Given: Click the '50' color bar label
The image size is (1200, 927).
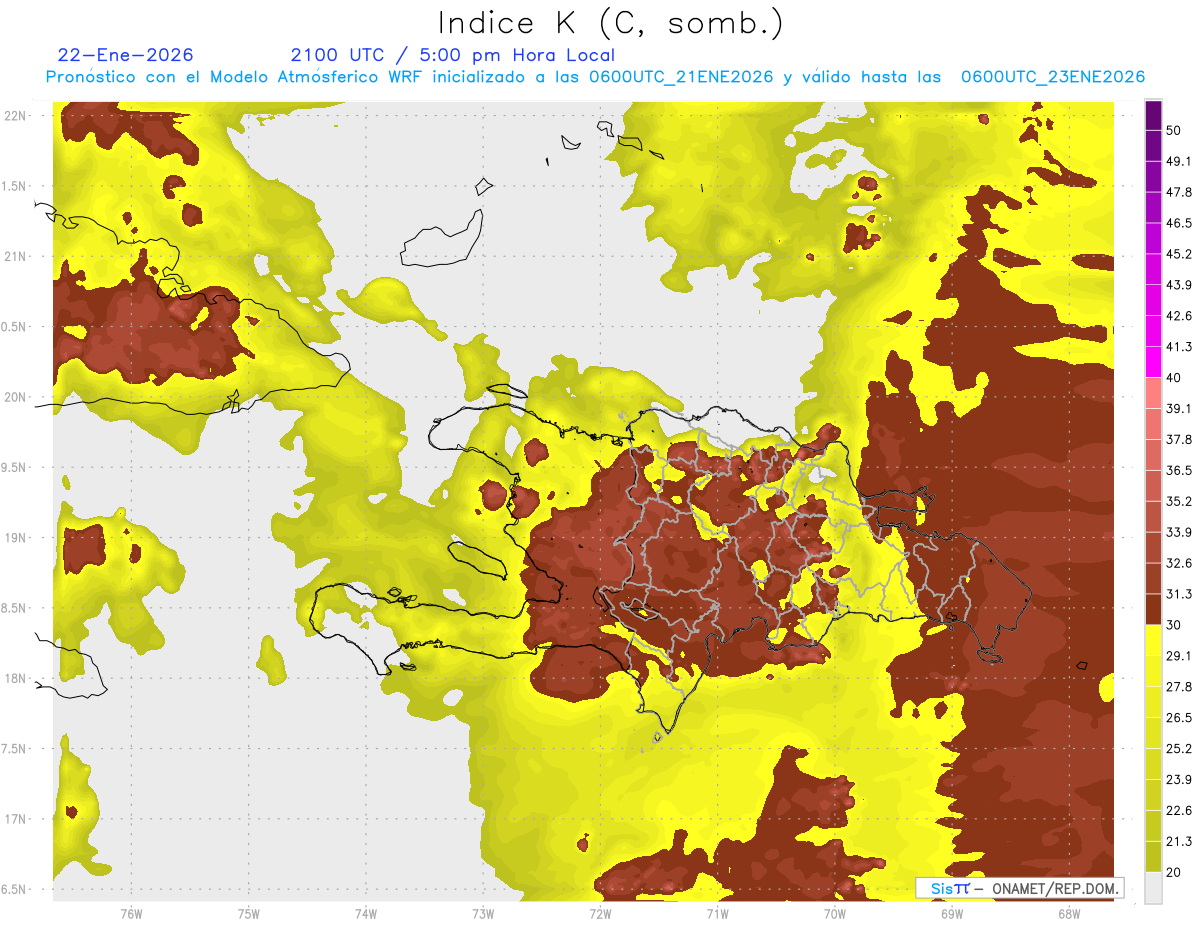Looking at the screenshot, I should [x=1175, y=131].
